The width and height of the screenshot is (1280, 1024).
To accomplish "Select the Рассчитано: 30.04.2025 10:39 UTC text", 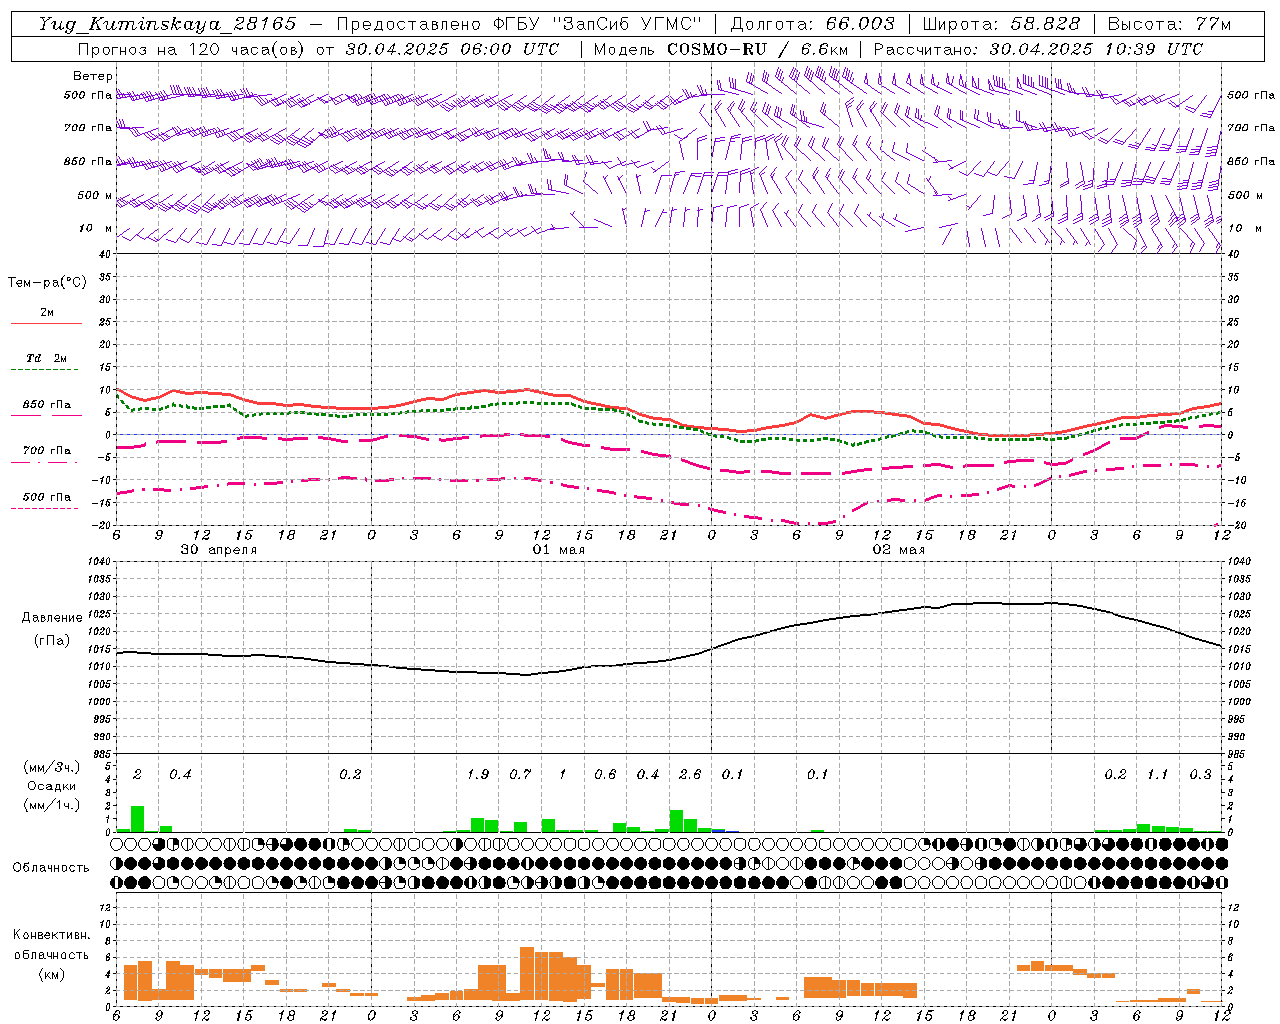I will (1038, 49).
